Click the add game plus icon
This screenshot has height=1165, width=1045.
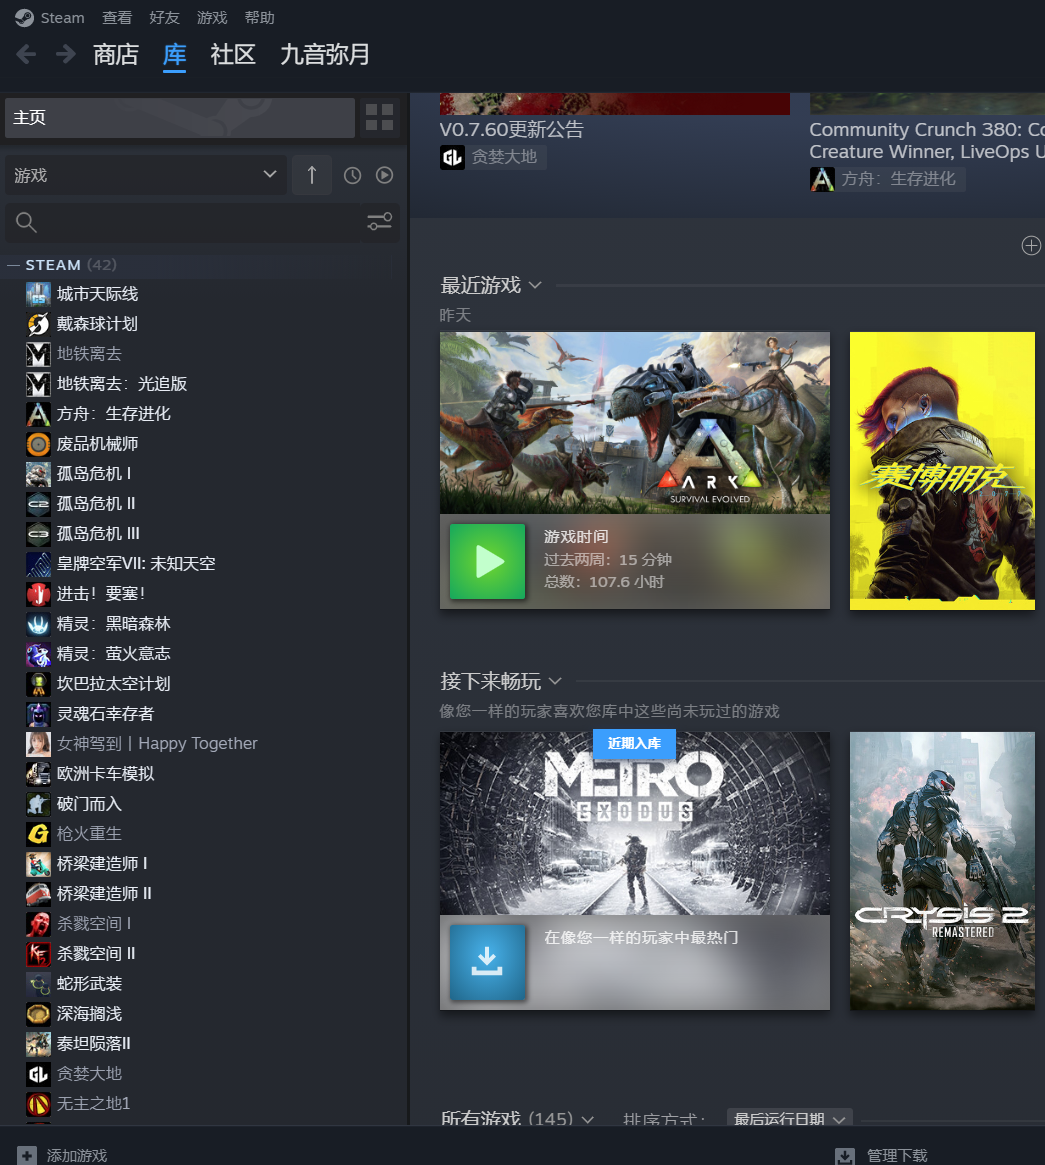tap(27, 1155)
